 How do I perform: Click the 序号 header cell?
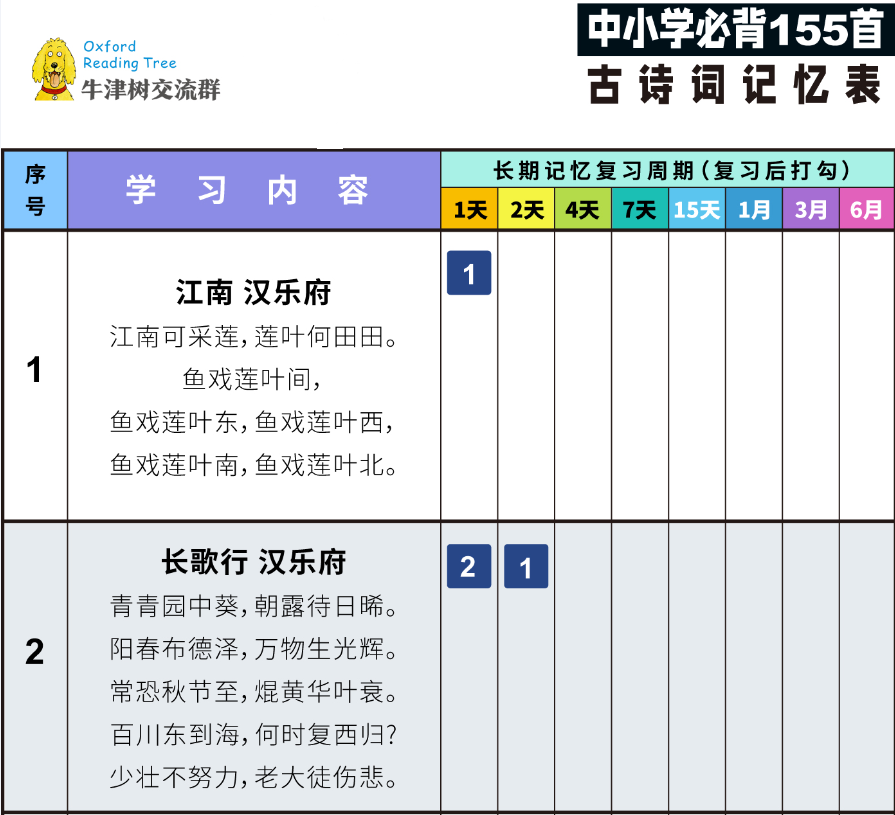(x=35, y=190)
